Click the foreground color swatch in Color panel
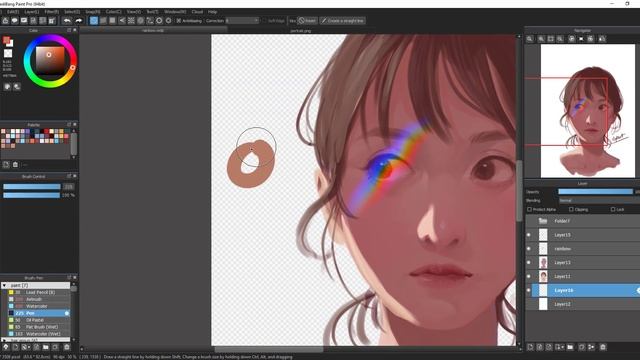The image size is (640, 360). click(x=7, y=40)
